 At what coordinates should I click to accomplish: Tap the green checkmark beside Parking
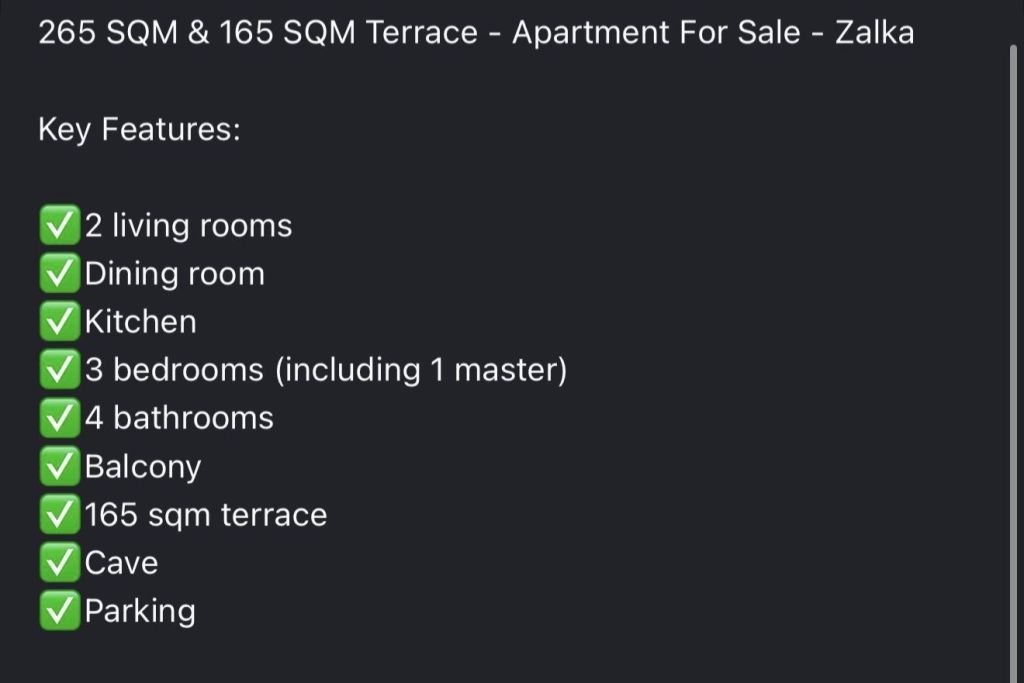pyautogui.click(x=59, y=610)
